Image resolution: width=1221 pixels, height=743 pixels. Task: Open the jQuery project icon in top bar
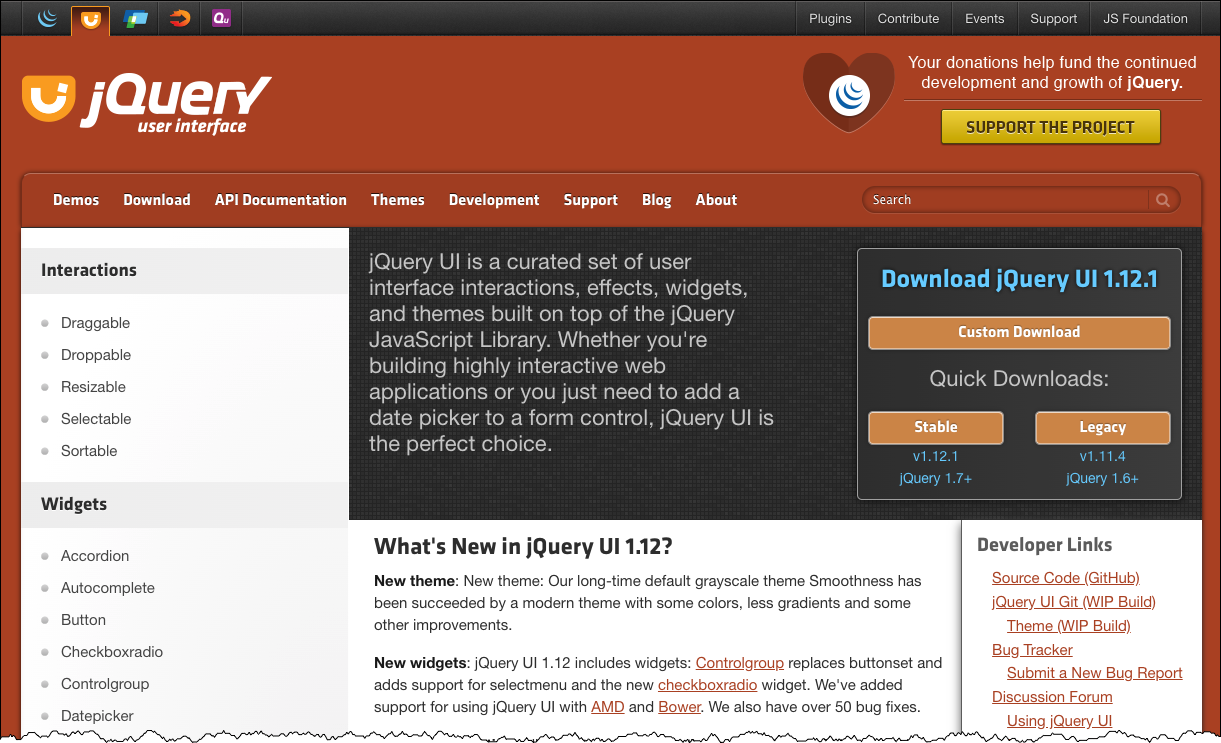click(47, 18)
